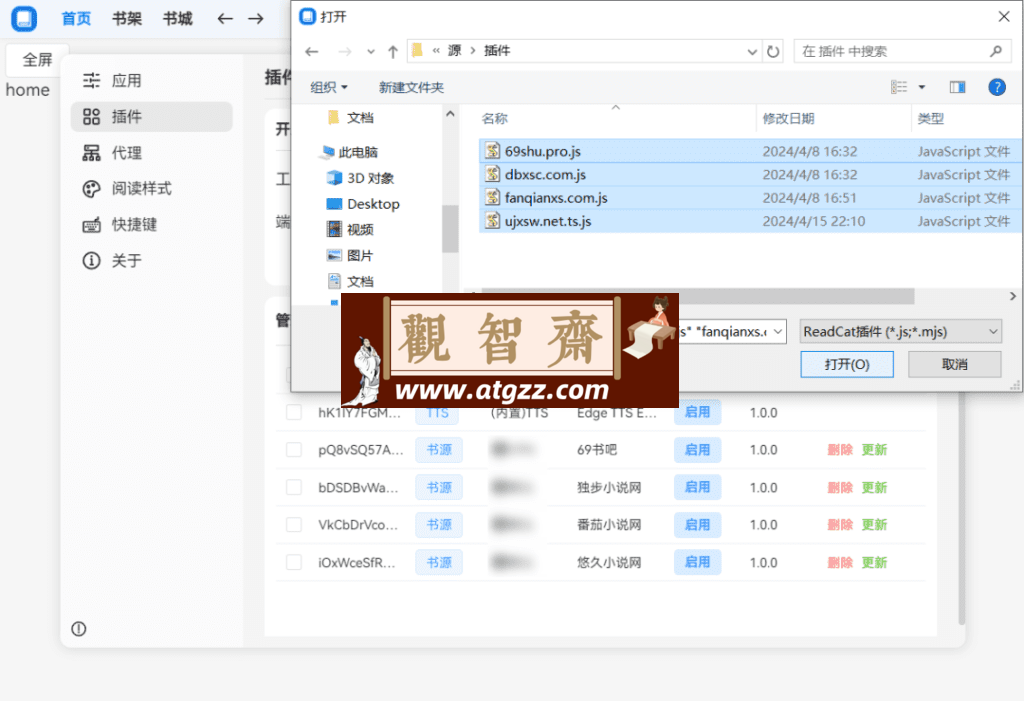1024x701 pixels.
Task: Click the 阅读样式 palette icon
Action: [x=91, y=189]
